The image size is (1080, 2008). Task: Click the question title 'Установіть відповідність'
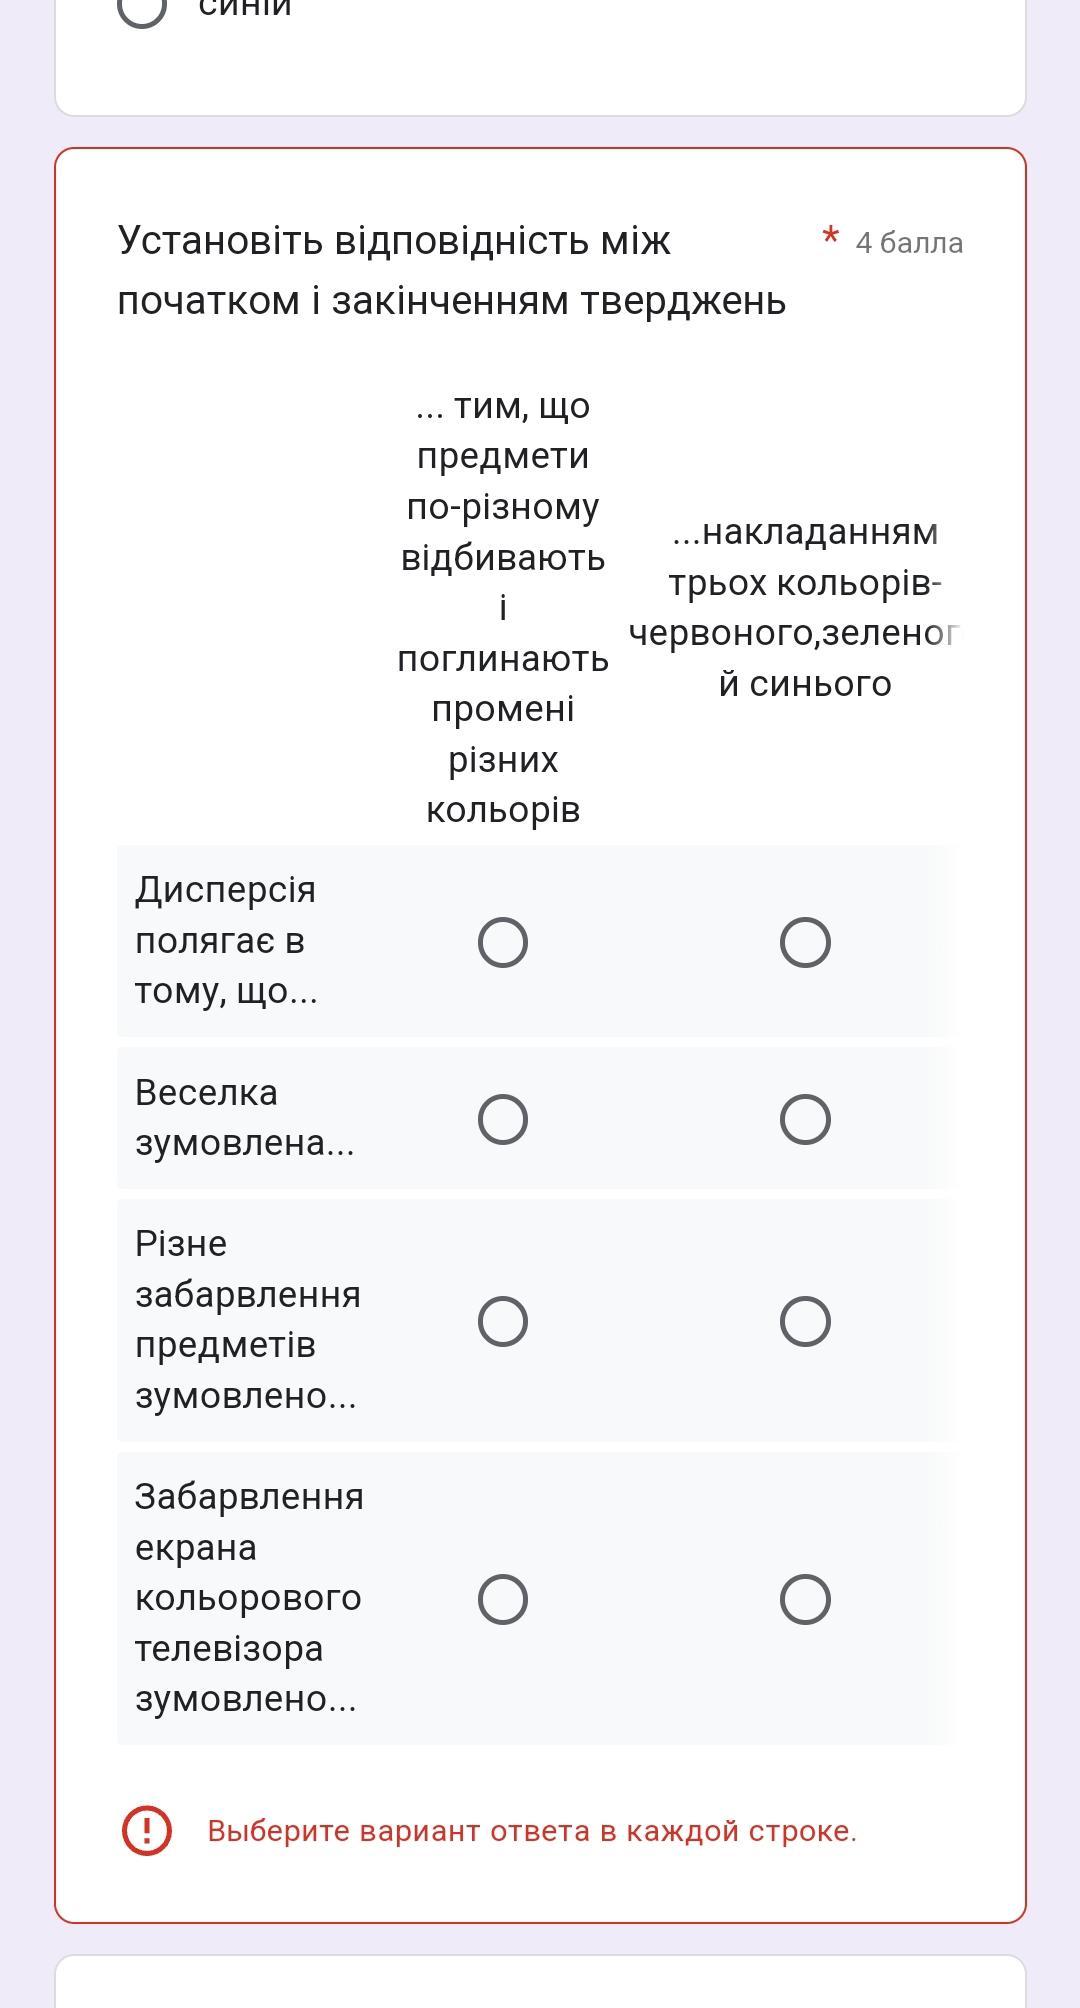point(452,270)
